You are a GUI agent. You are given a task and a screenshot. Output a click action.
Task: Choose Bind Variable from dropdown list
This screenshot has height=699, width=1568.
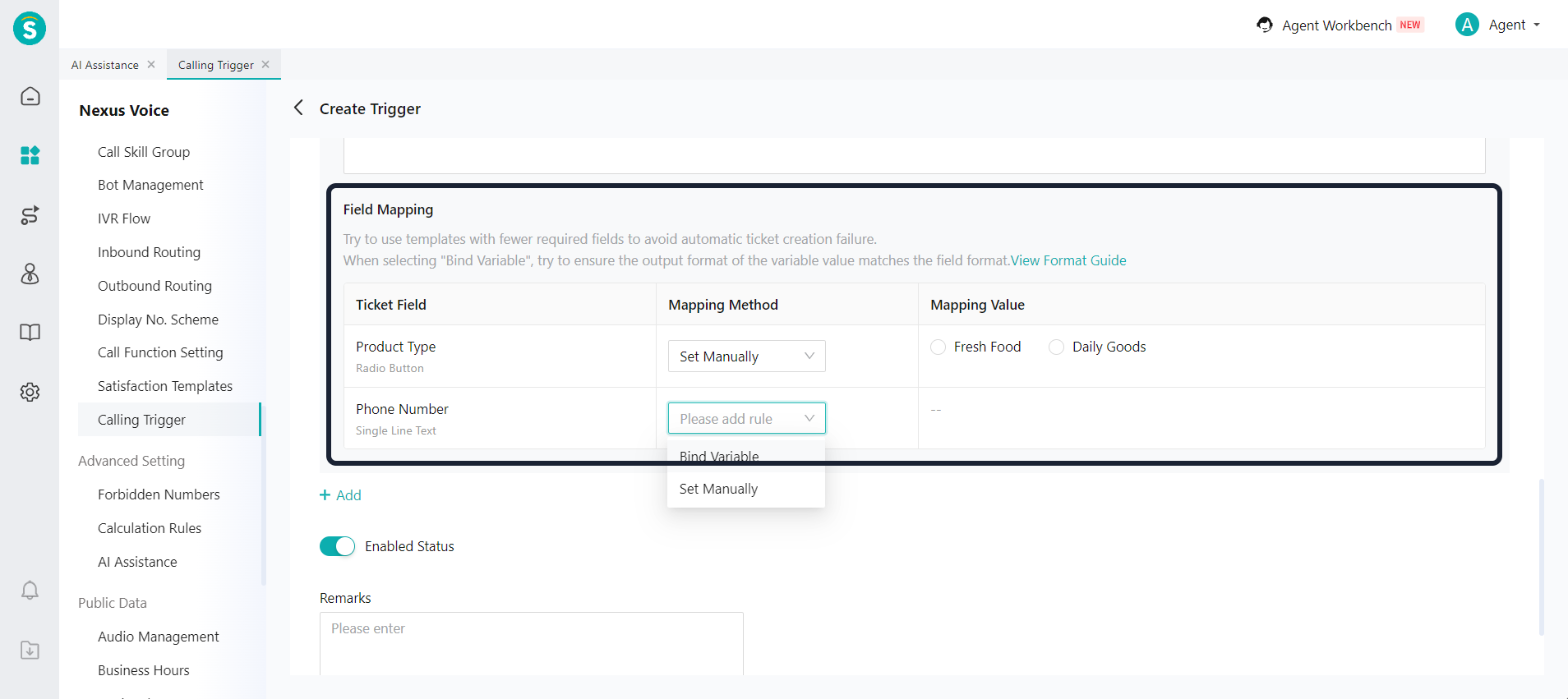click(746, 457)
